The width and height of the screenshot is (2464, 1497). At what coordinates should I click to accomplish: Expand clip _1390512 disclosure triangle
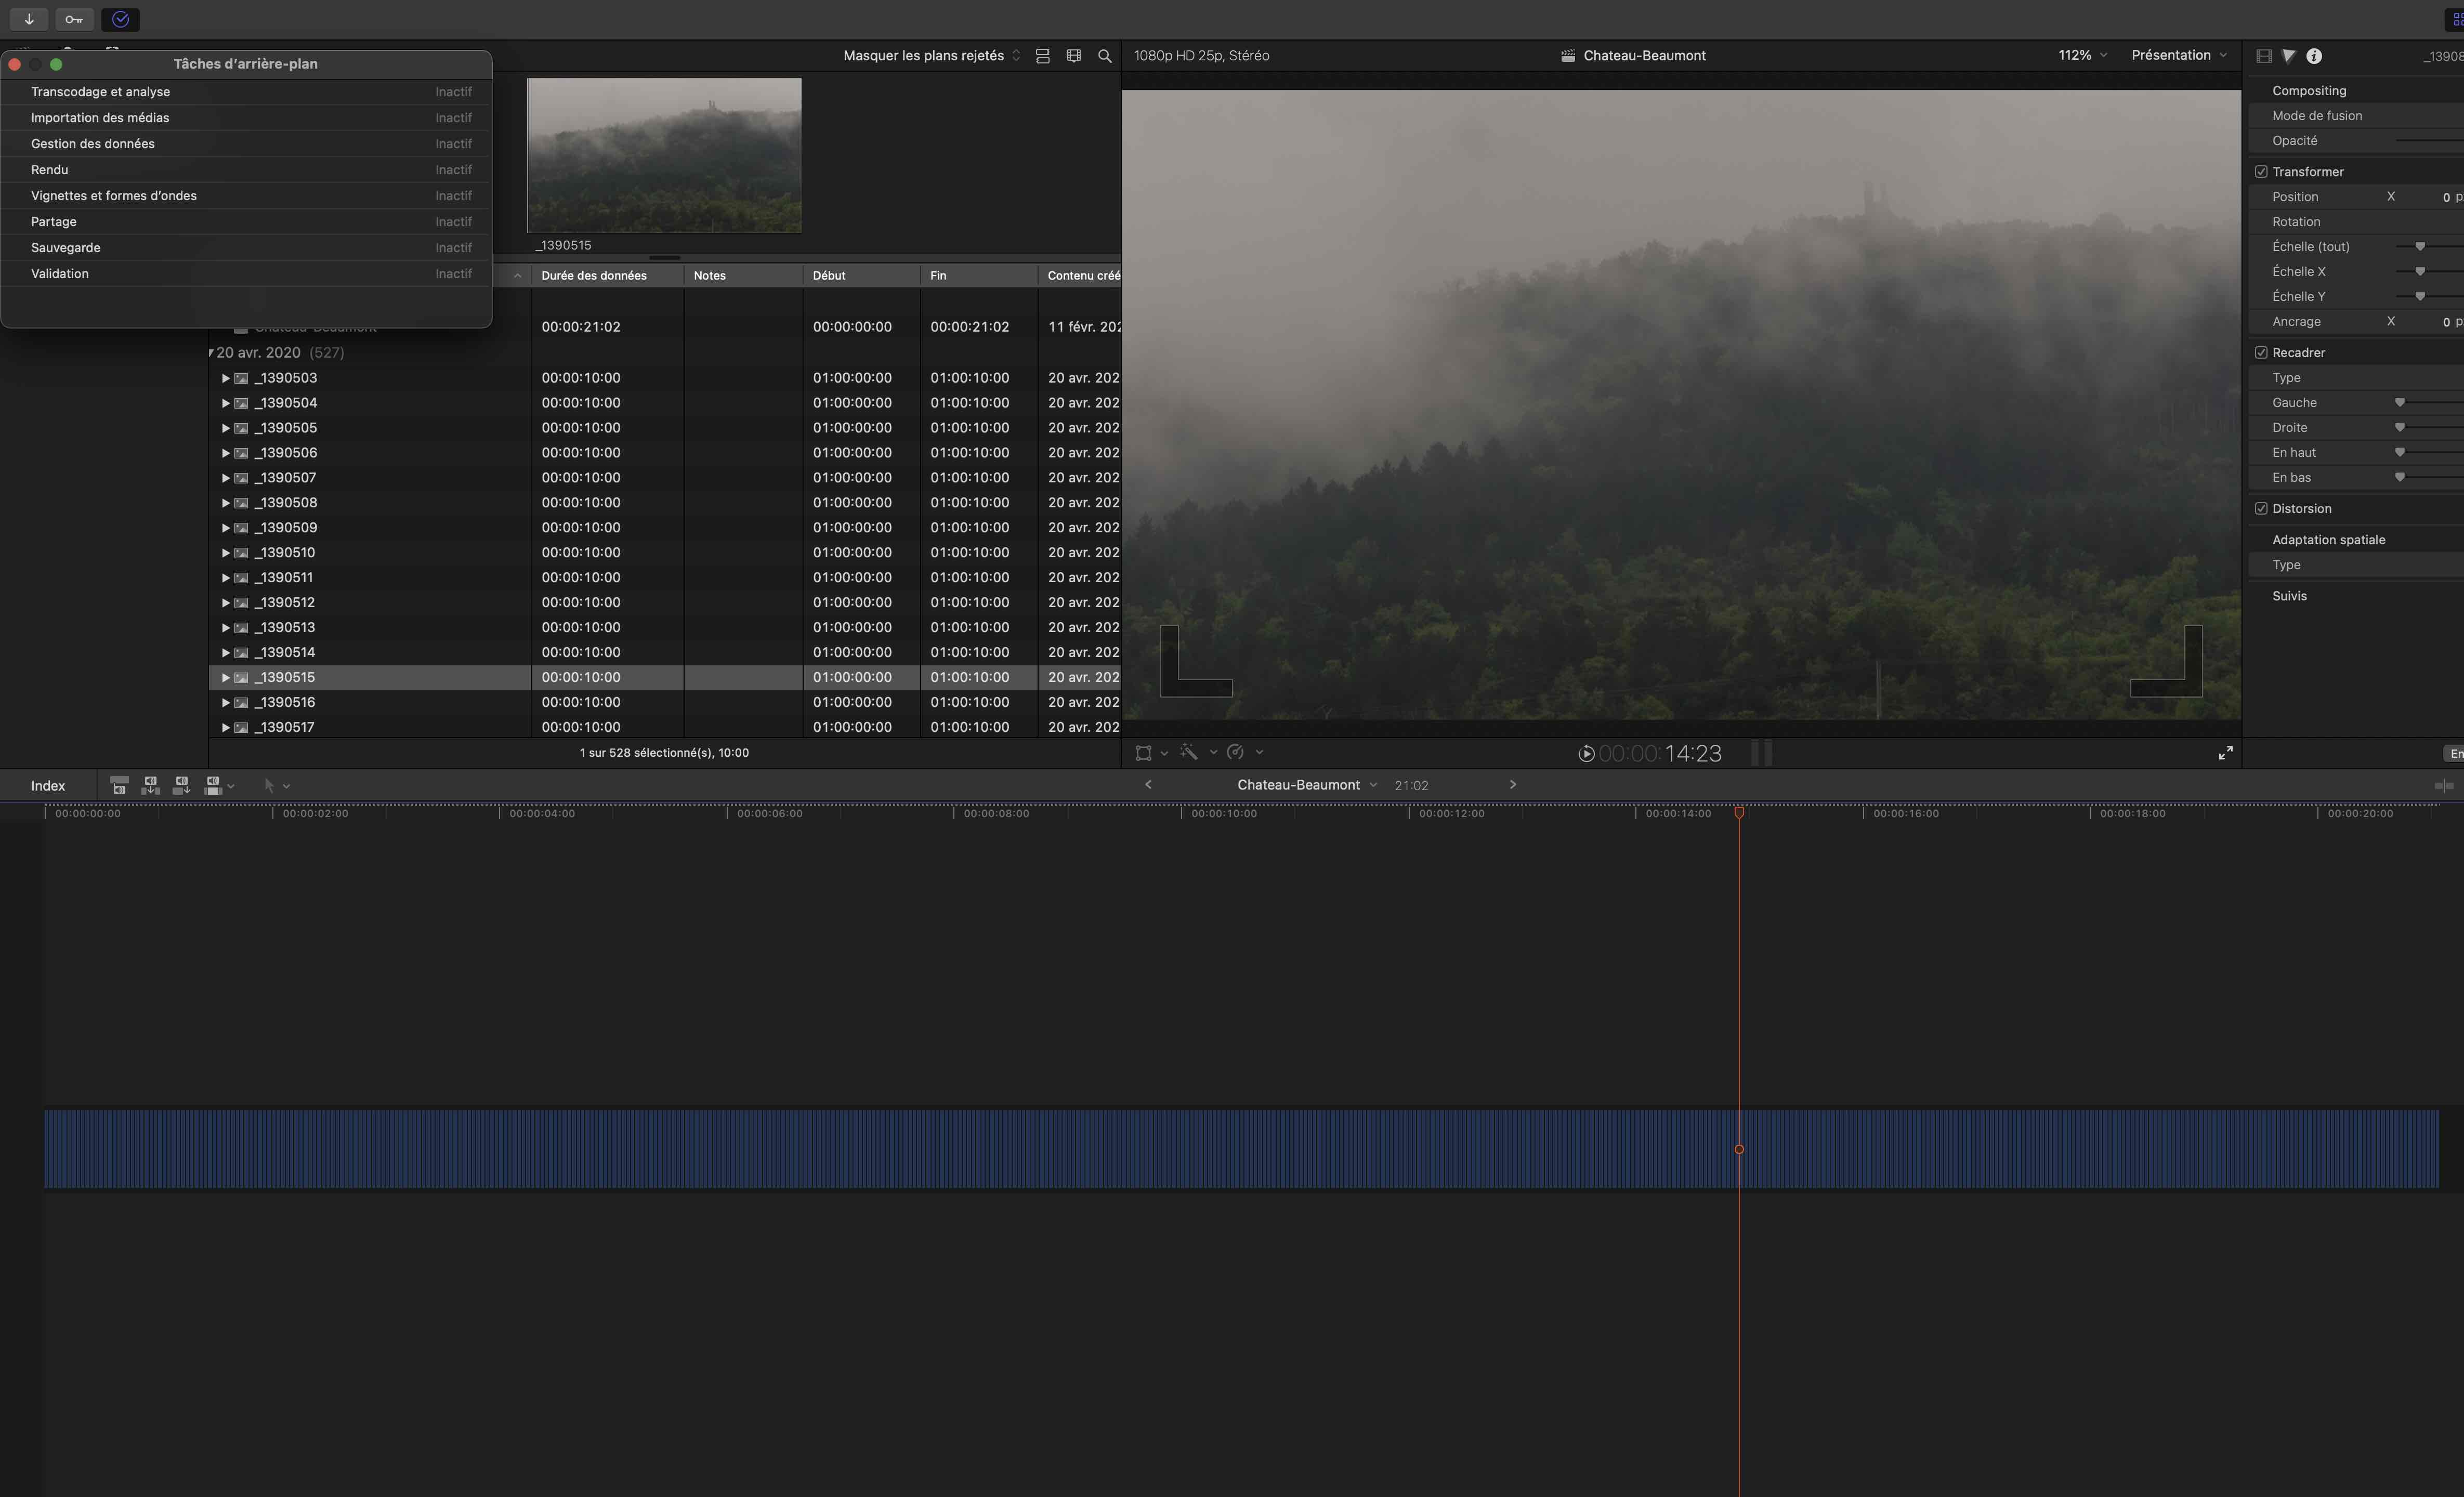click(x=225, y=603)
